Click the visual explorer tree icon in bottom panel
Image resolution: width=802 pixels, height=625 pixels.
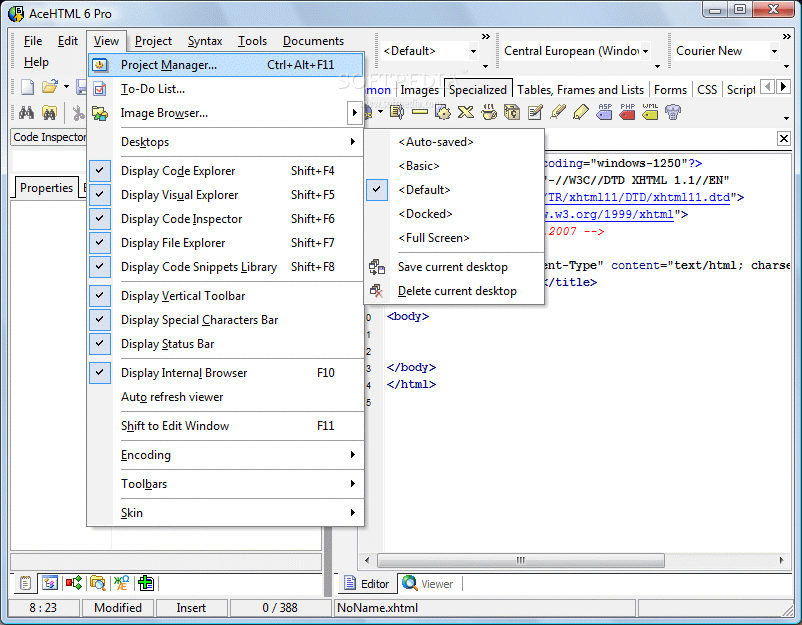click(x=50, y=583)
